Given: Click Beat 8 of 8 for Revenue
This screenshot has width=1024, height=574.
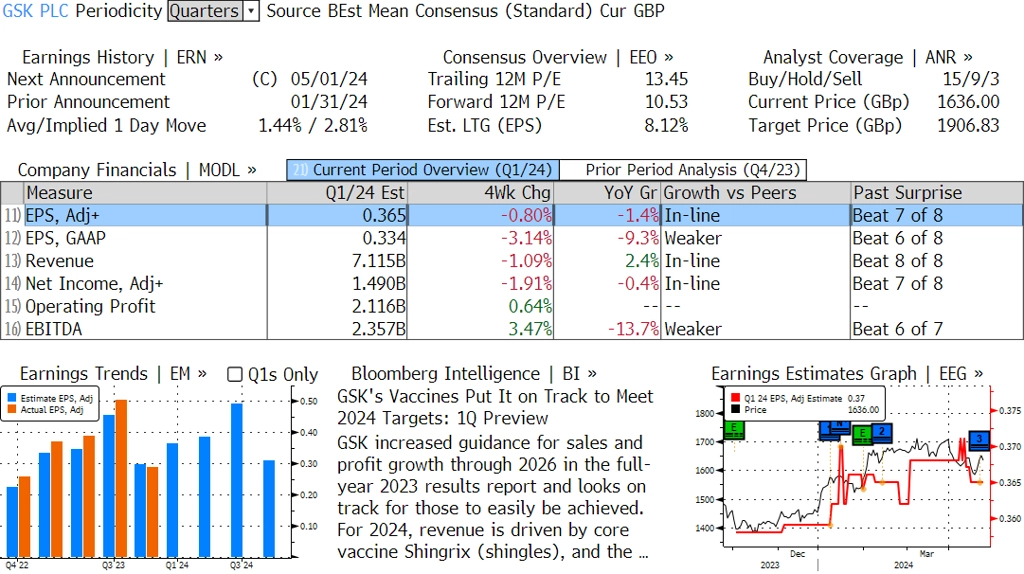Looking at the screenshot, I should tap(898, 261).
